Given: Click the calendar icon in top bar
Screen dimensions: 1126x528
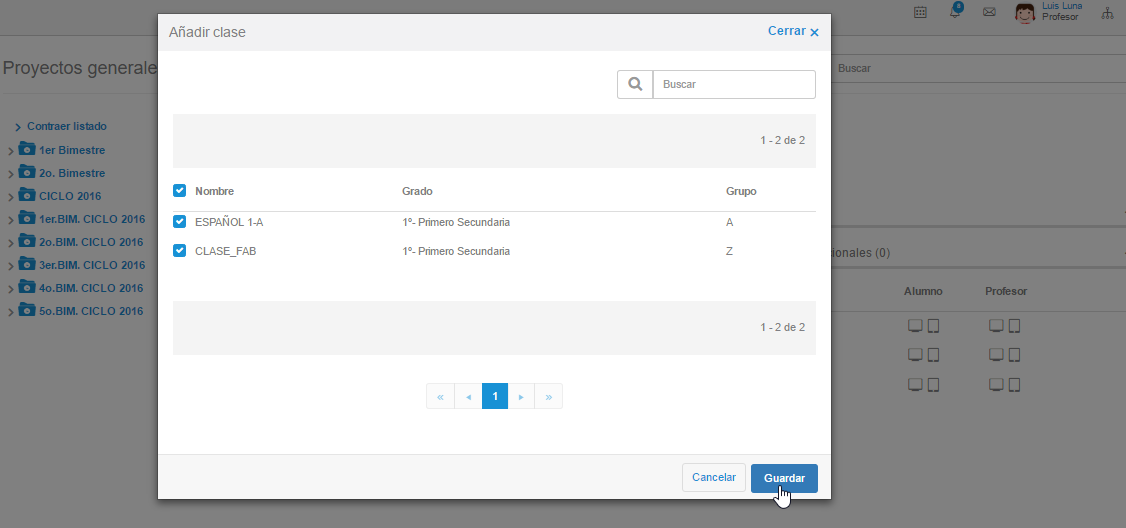Looking at the screenshot, I should (920, 12).
